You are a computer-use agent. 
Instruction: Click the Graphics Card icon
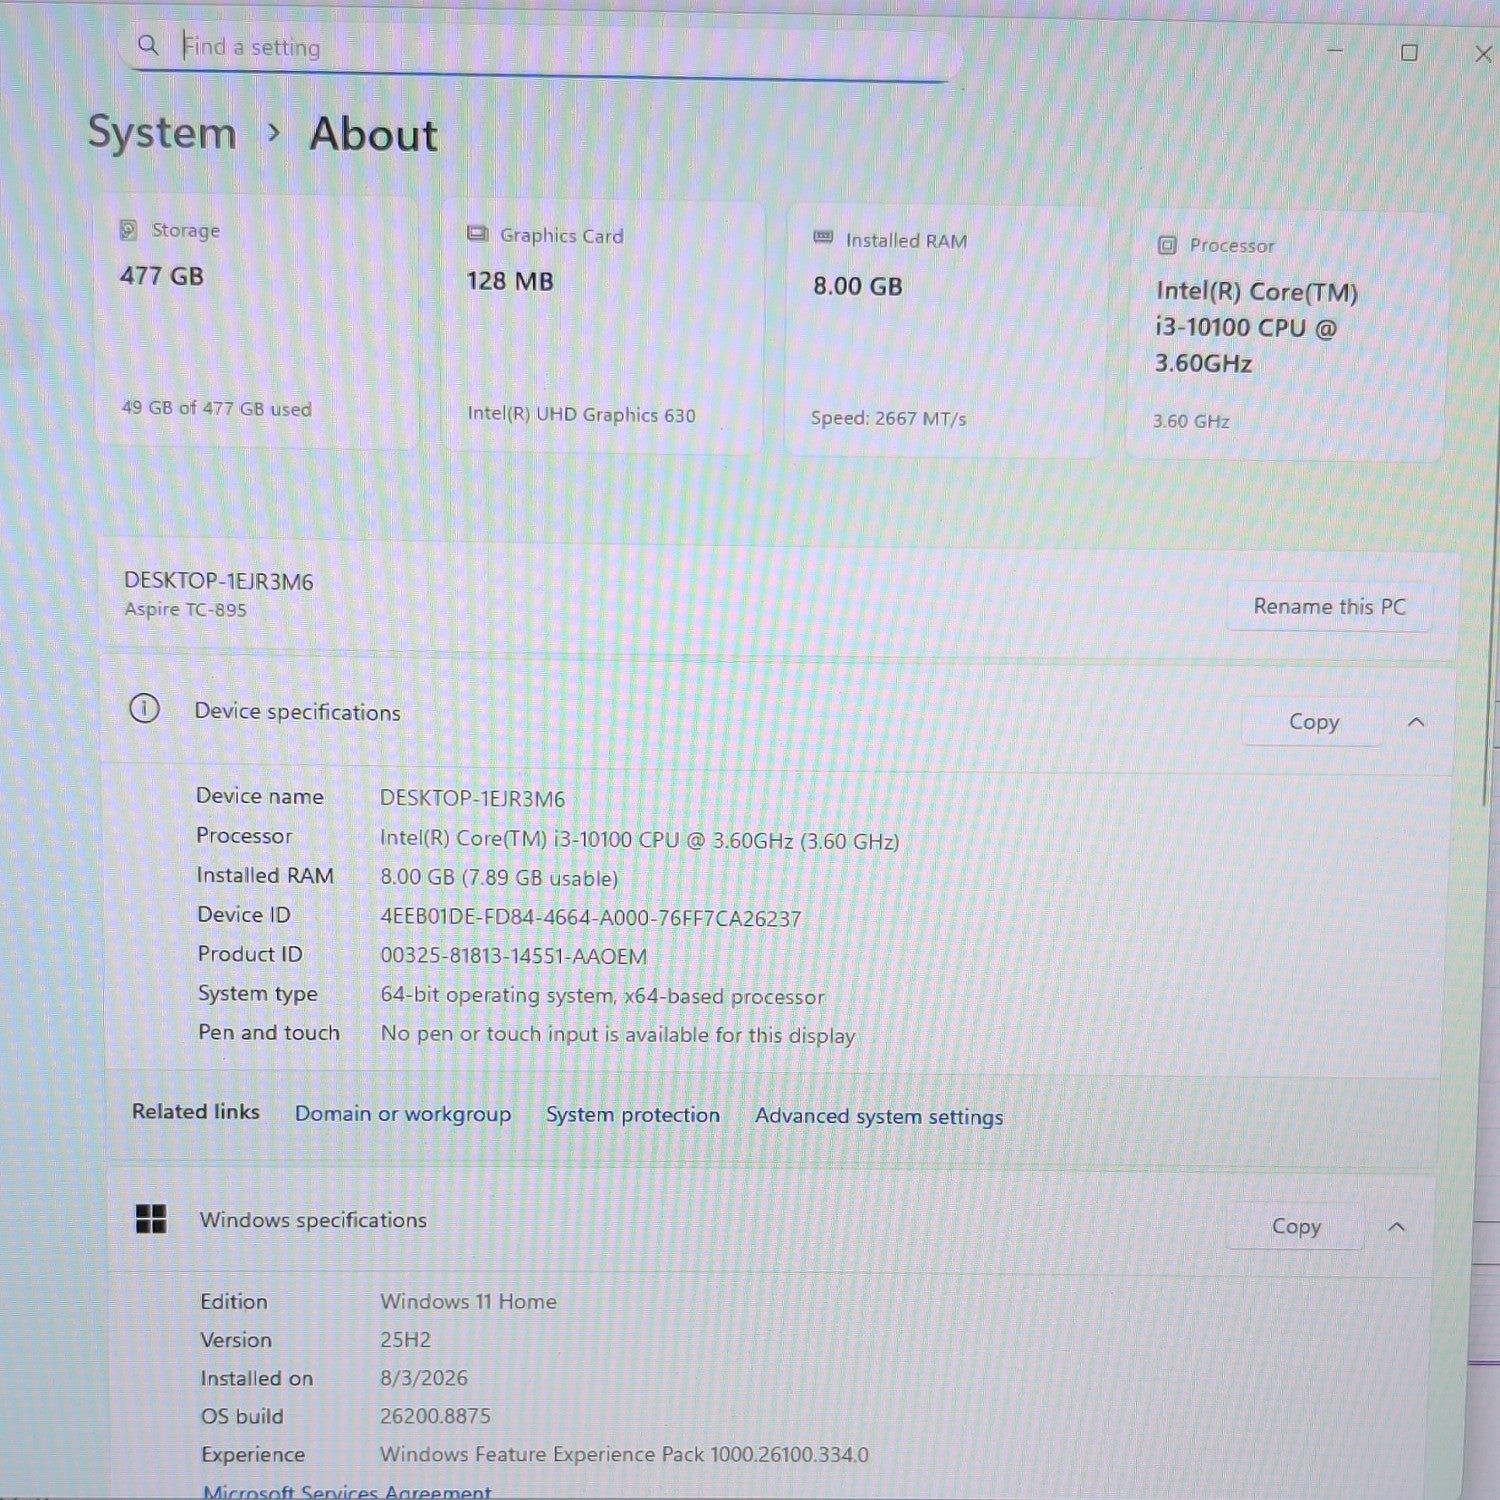pos(477,234)
